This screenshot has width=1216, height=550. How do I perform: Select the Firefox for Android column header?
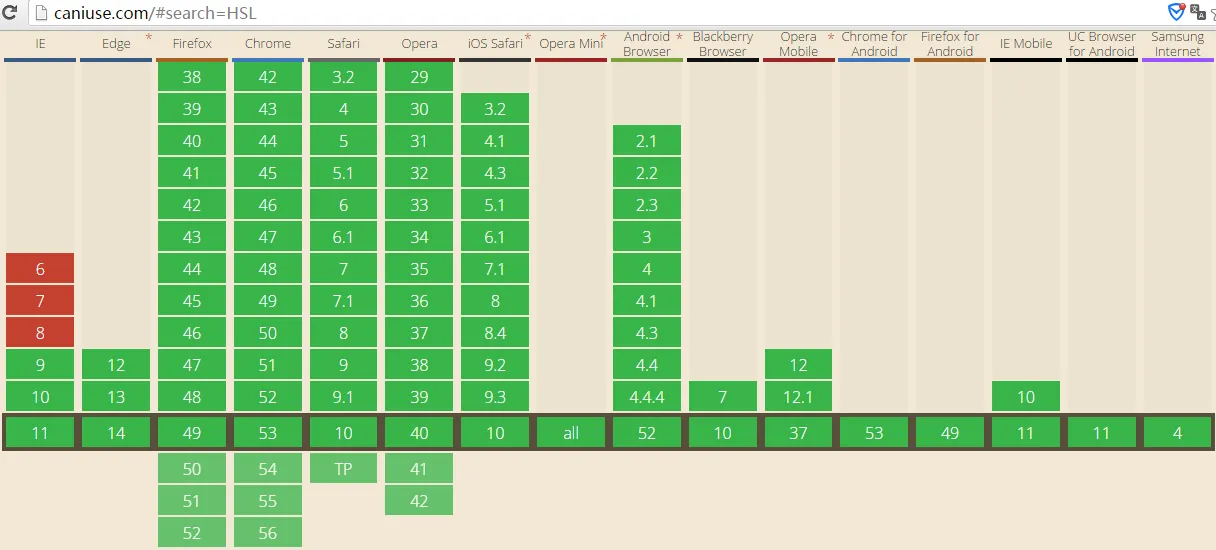(950, 44)
